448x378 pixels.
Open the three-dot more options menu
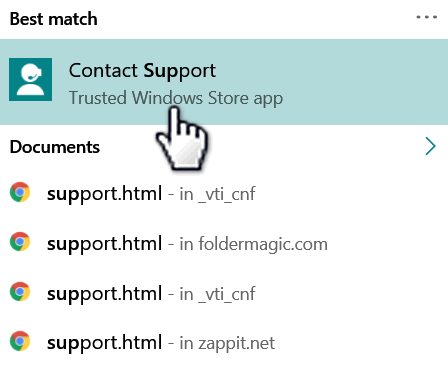(x=426, y=17)
